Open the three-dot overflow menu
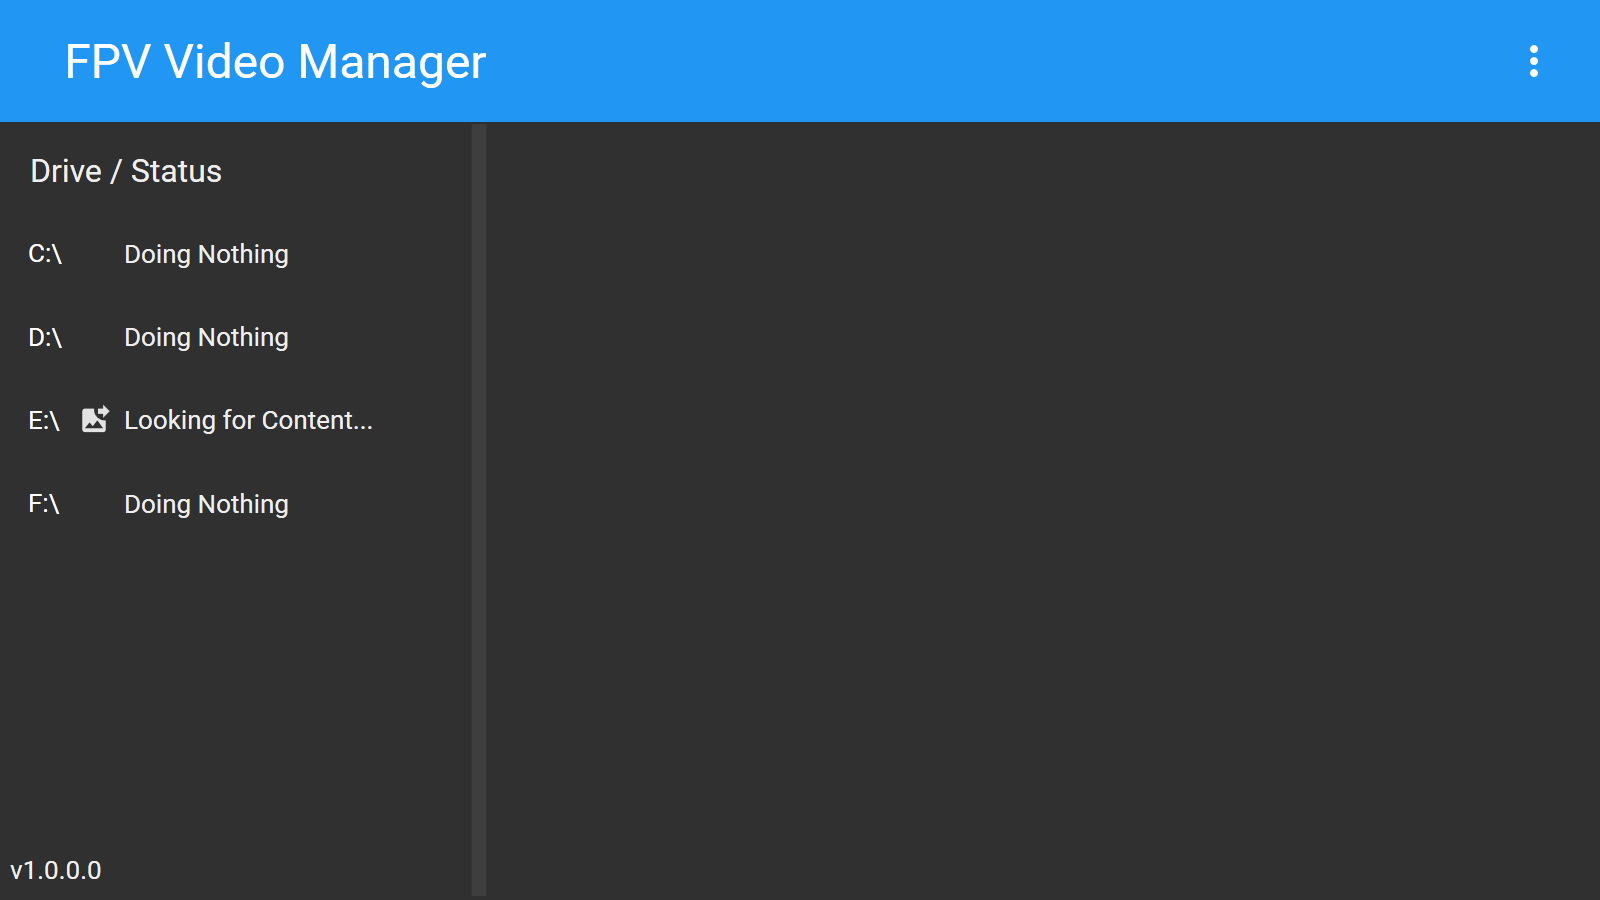The width and height of the screenshot is (1600, 900). [x=1533, y=61]
